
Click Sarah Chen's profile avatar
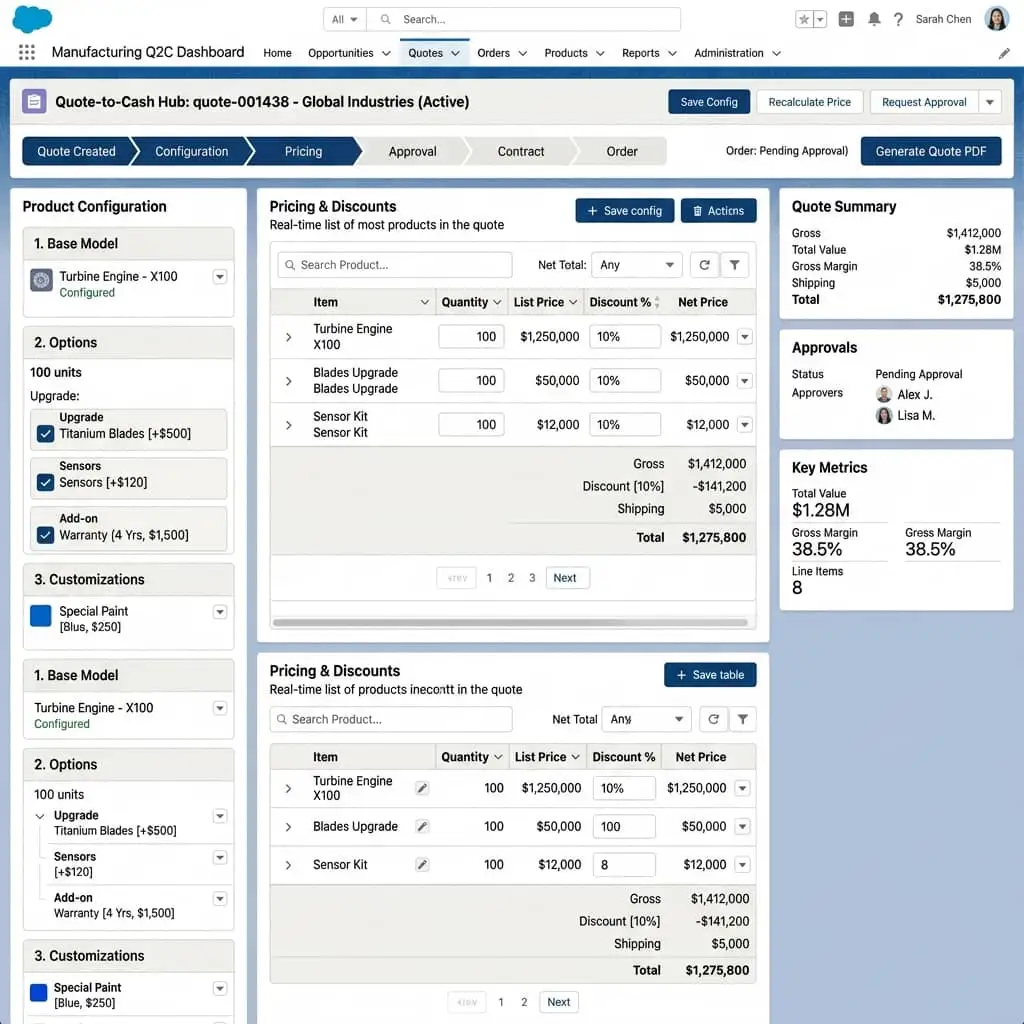[x=997, y=19]
